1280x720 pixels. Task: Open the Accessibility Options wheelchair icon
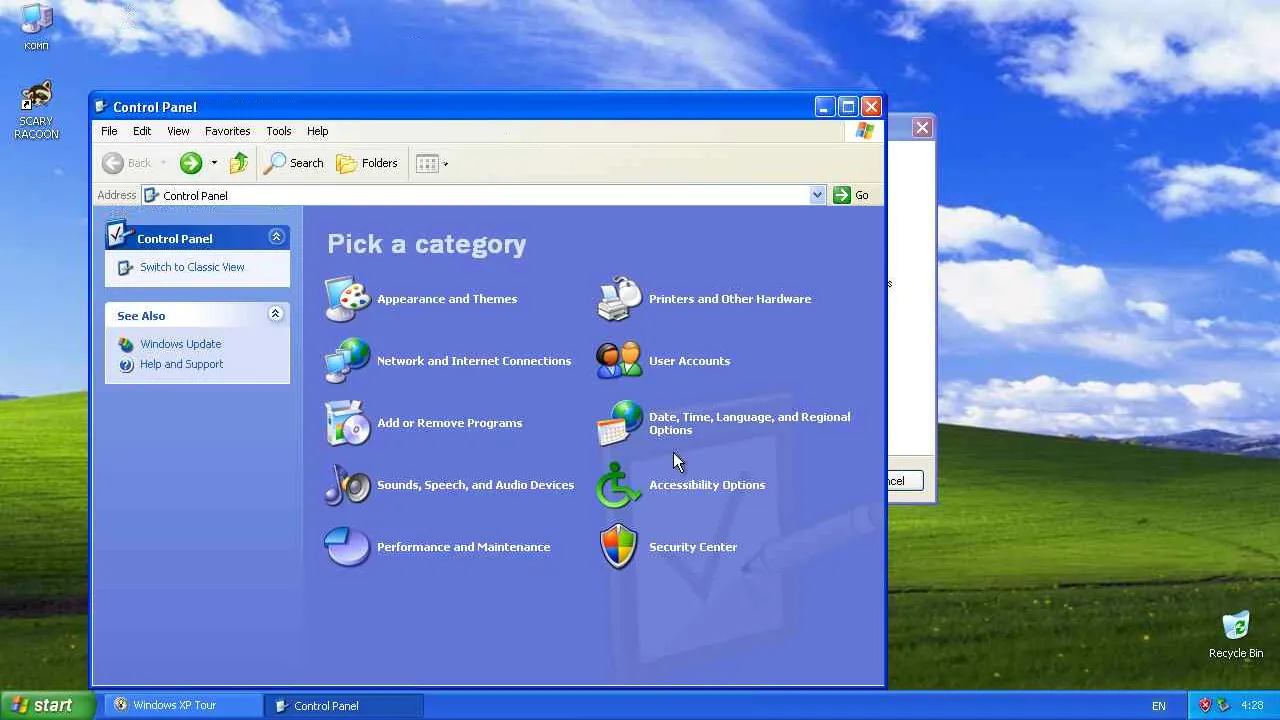pos(620,485)
